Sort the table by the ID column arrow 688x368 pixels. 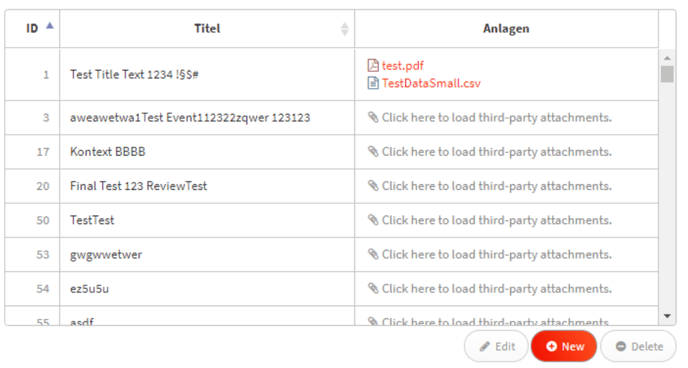(50, 26)
